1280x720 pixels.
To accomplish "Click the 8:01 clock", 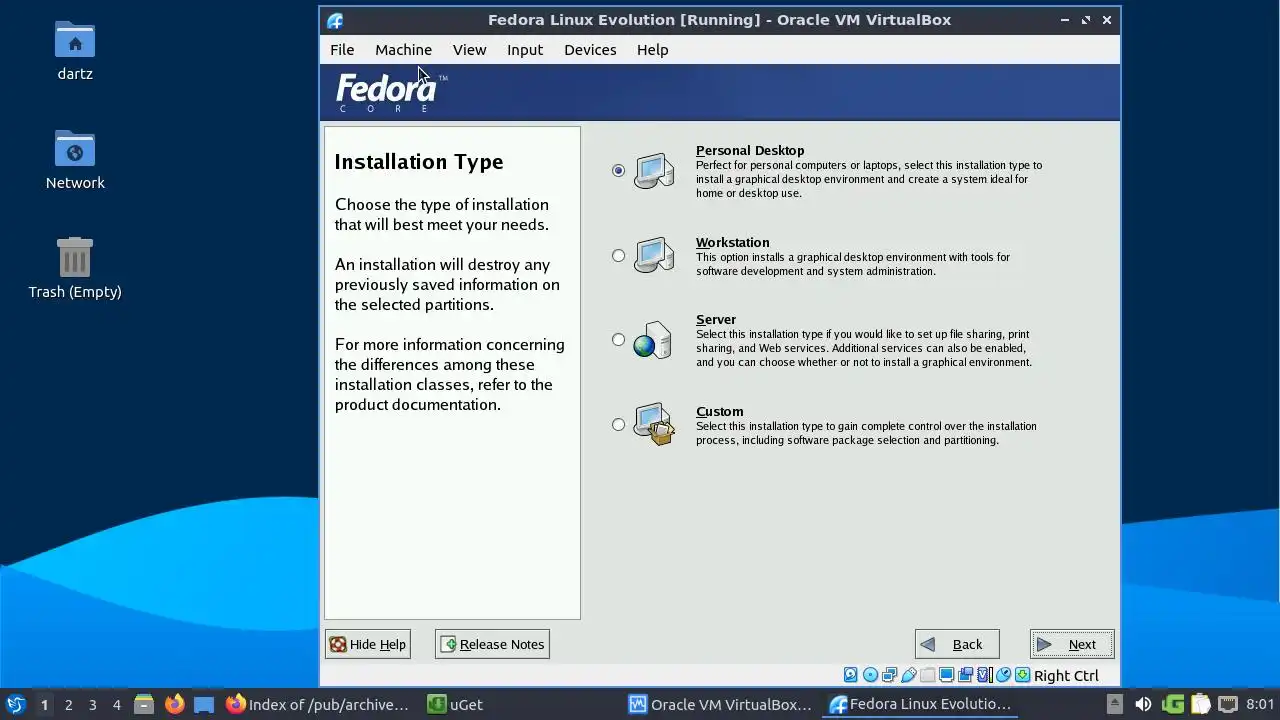I will pos(1260,704).
